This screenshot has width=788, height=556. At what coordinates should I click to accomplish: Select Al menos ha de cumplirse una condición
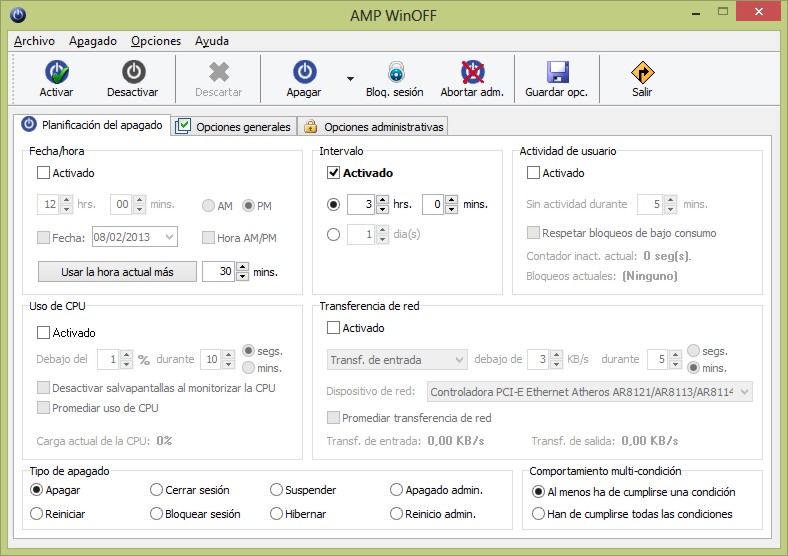tap(538, 492)
